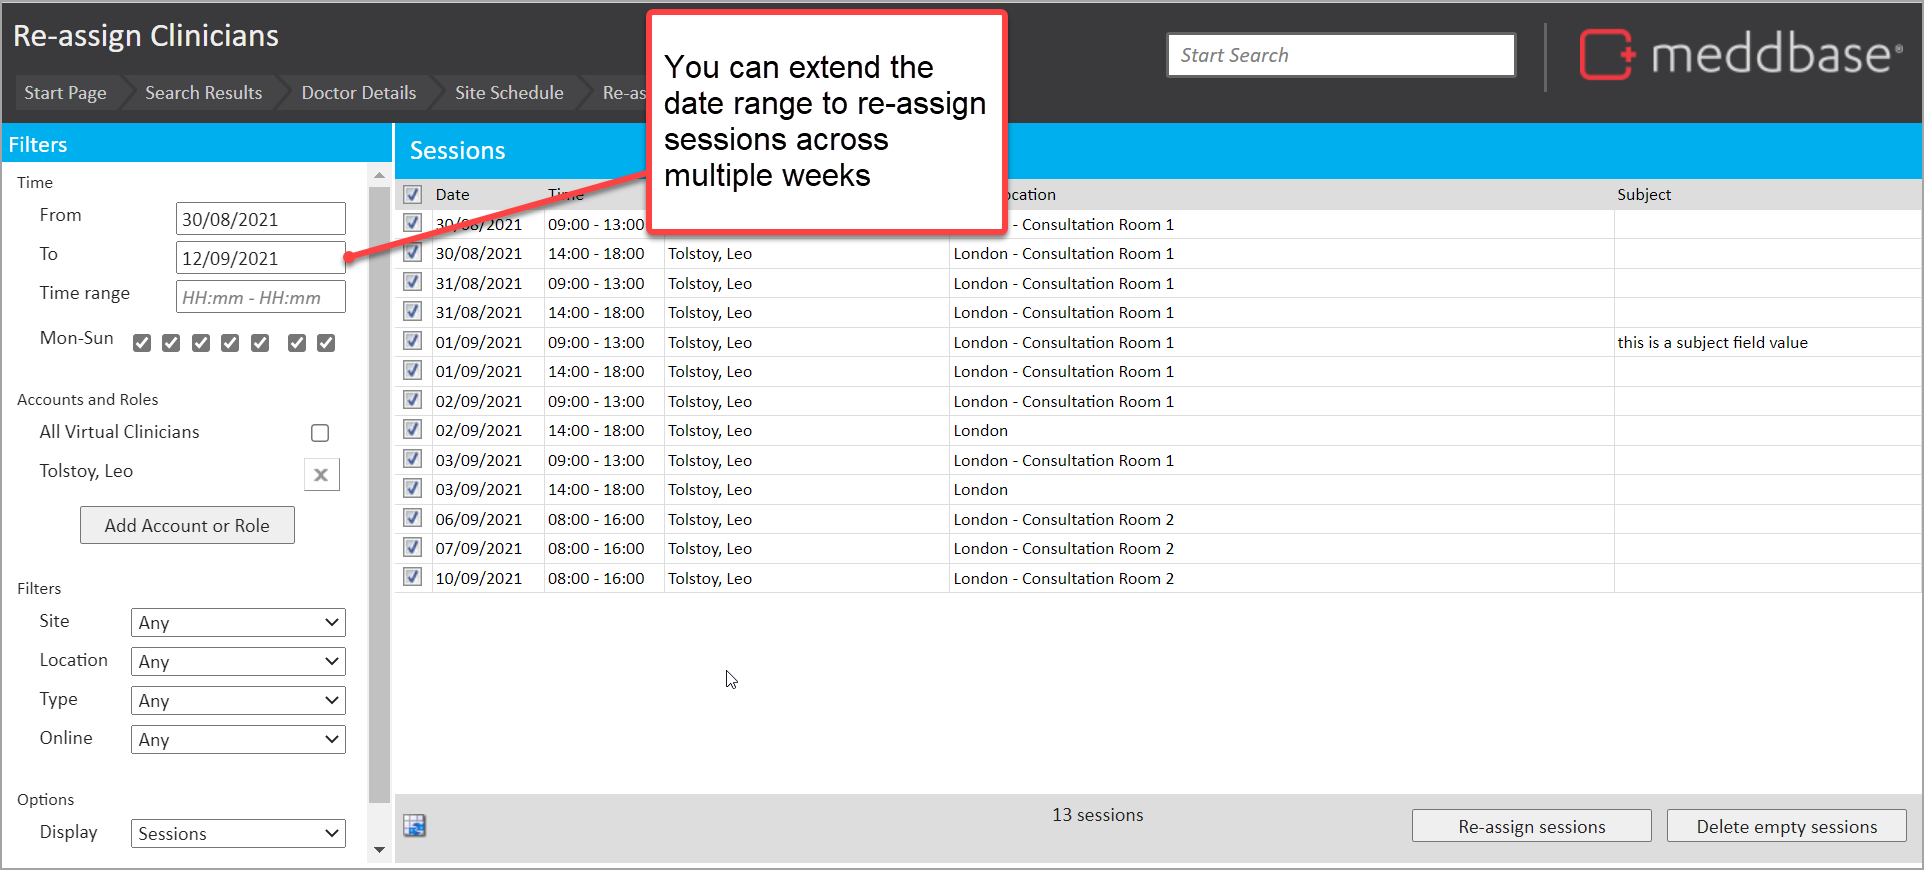Screen dimensions: 1924x870
Task: Enable the All Virtual Clinicians checkbox
Action: [x=320, y=433]
